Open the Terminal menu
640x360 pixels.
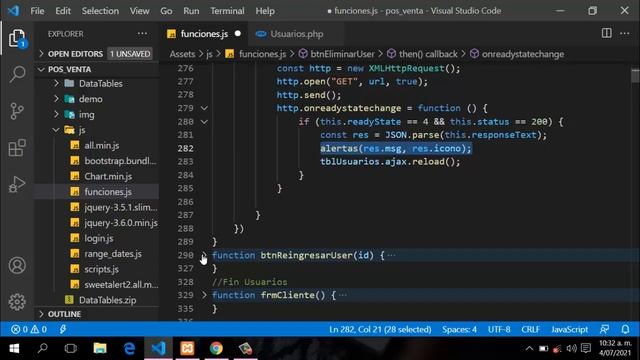[227, 11]
